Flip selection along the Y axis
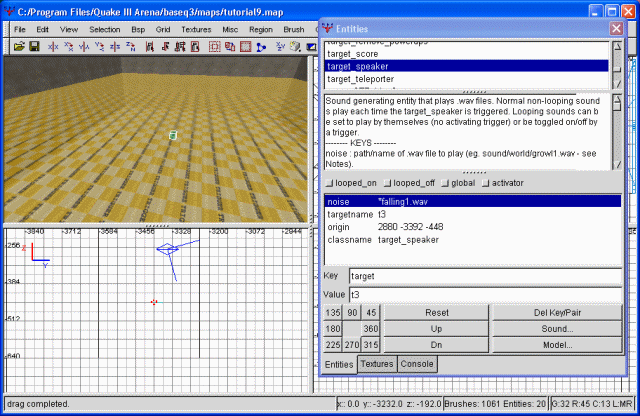The image size is (640, 416). point(84,47)
